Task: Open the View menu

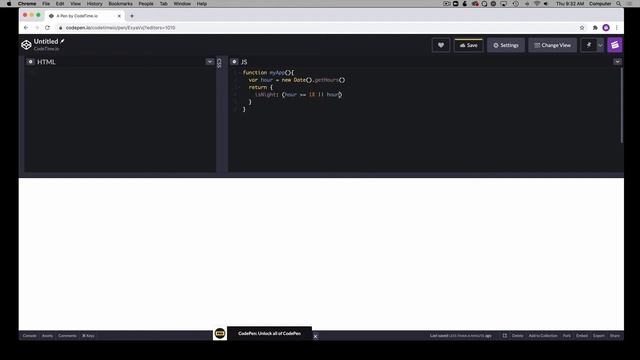Action: (76, 4)
